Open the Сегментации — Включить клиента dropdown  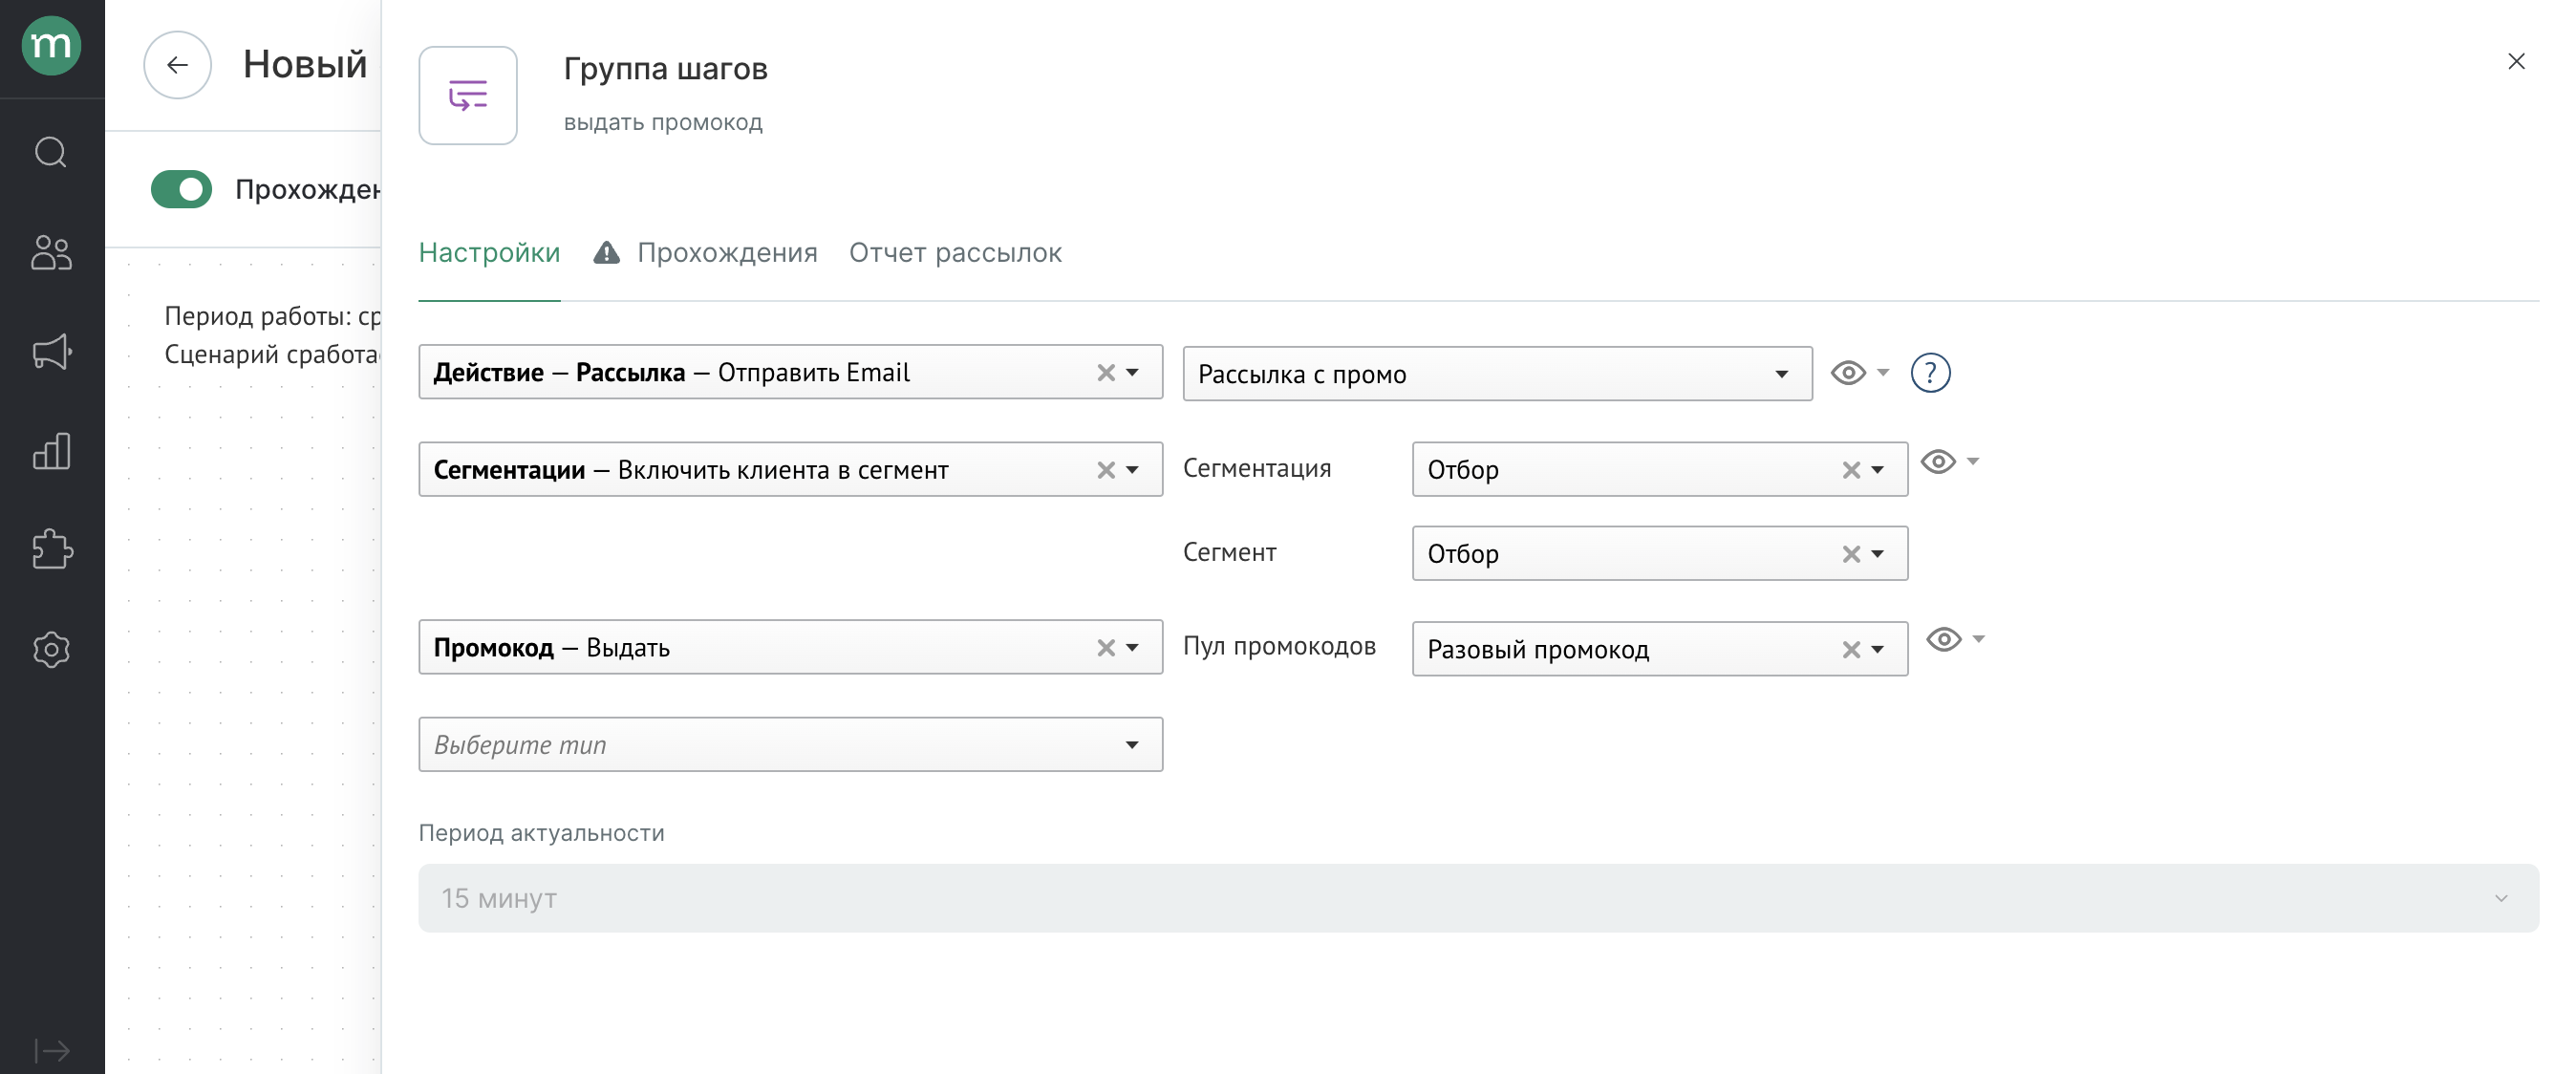[x=790, y=469]
